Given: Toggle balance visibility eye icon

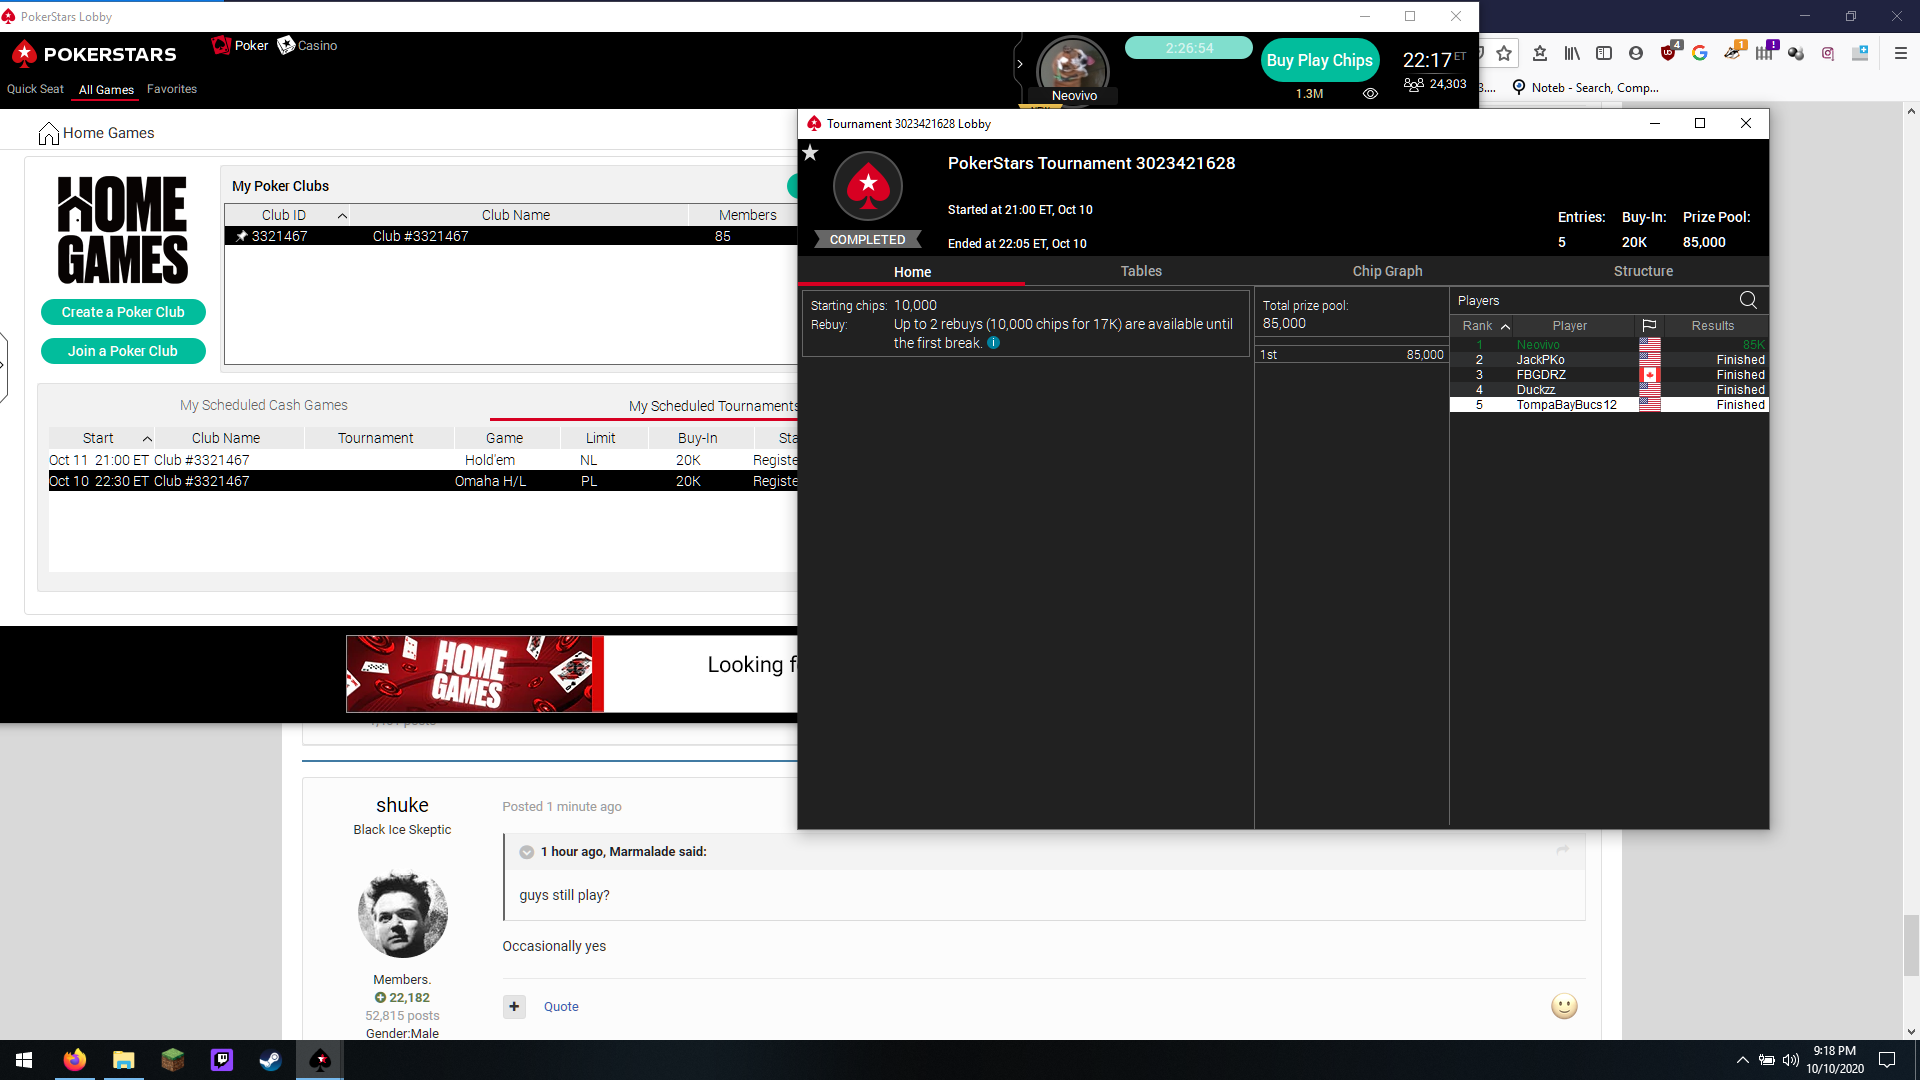Looking at the screenshot, I should (x=1370, y=93).
